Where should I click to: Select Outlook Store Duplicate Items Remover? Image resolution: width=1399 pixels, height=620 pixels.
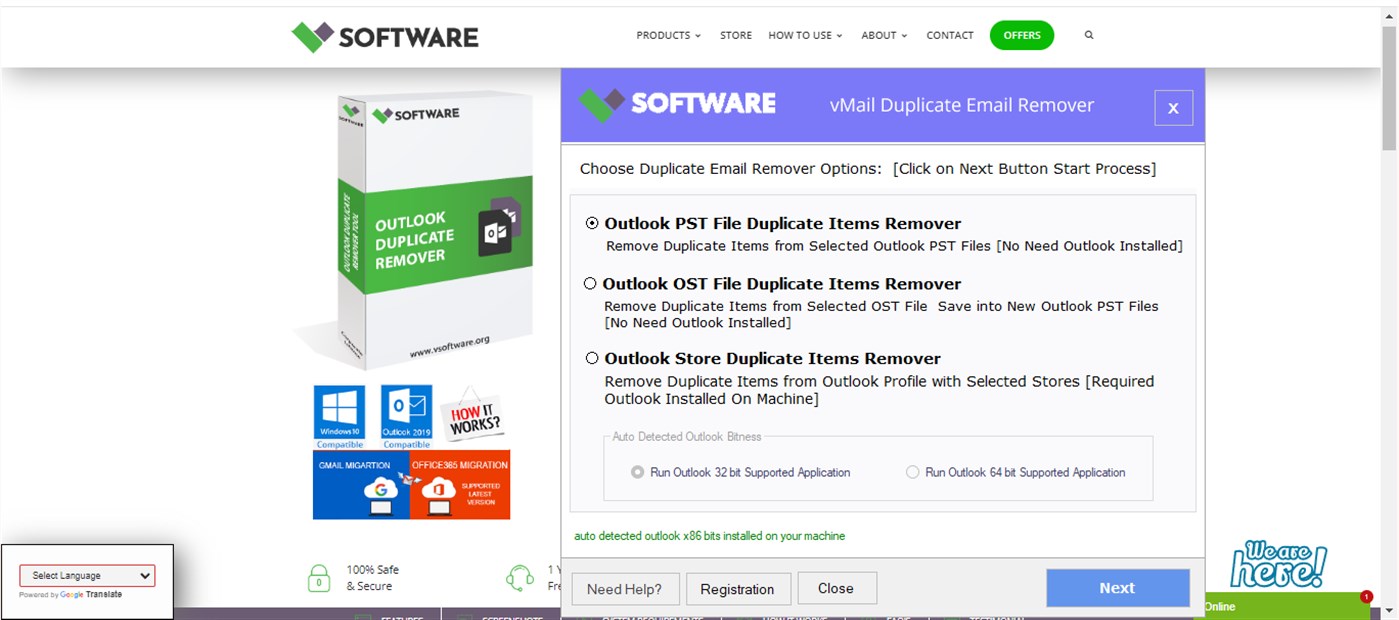(x=591, y=357)
